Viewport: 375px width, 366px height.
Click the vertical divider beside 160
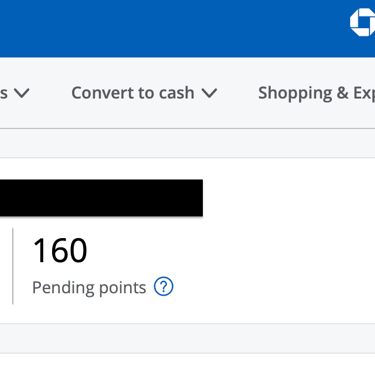13,266
